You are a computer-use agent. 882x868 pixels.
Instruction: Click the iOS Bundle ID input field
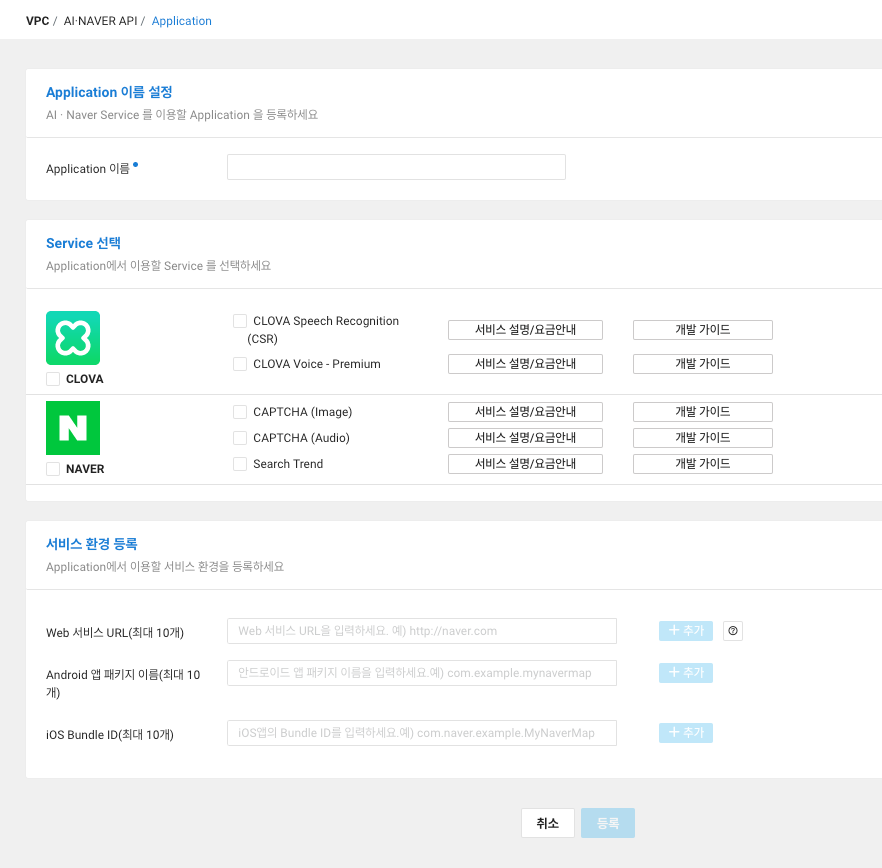422,733
